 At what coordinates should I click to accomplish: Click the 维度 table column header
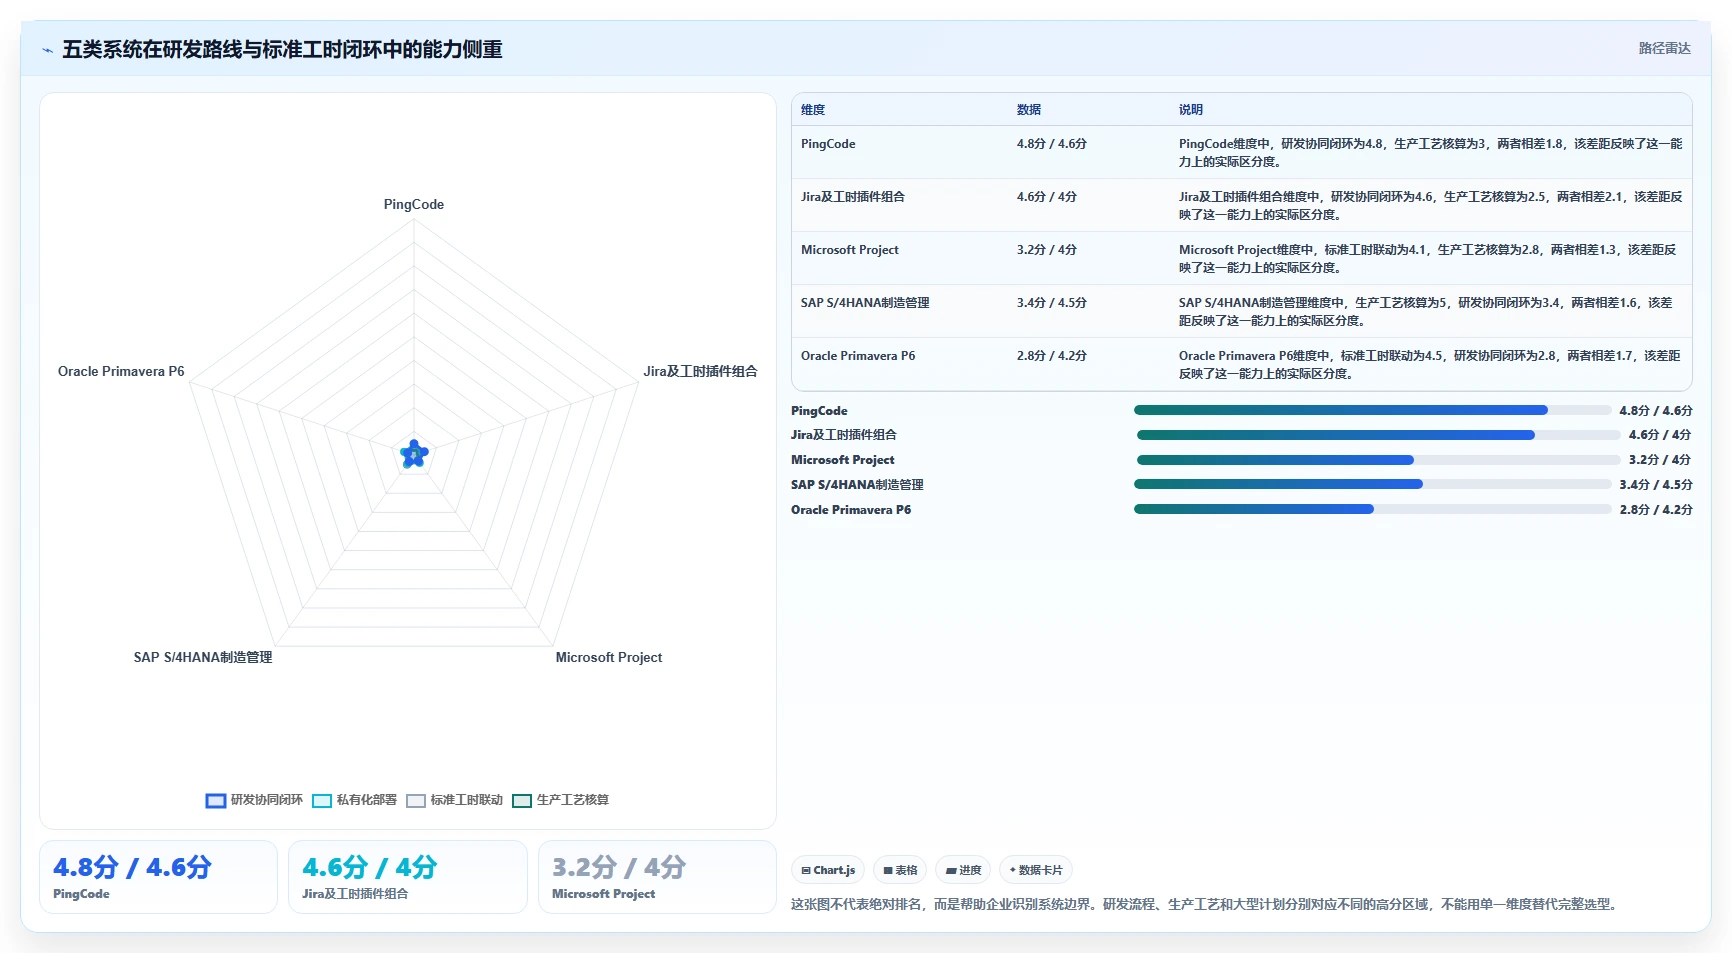(x=813, y=110)
